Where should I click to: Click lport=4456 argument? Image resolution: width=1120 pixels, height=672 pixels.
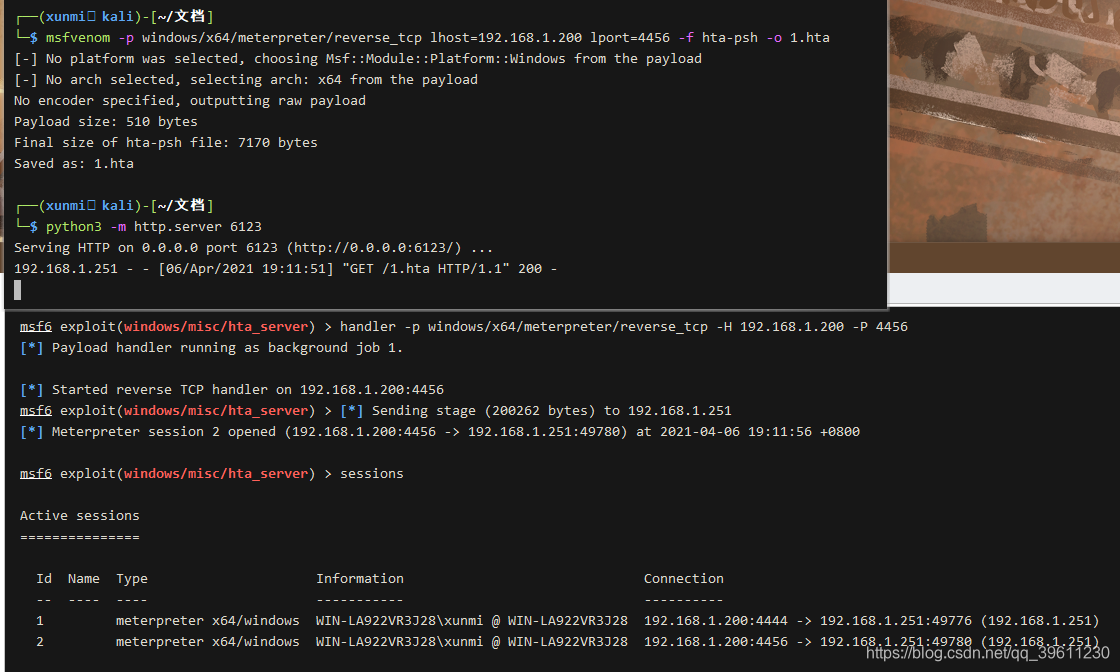[630, 38]
